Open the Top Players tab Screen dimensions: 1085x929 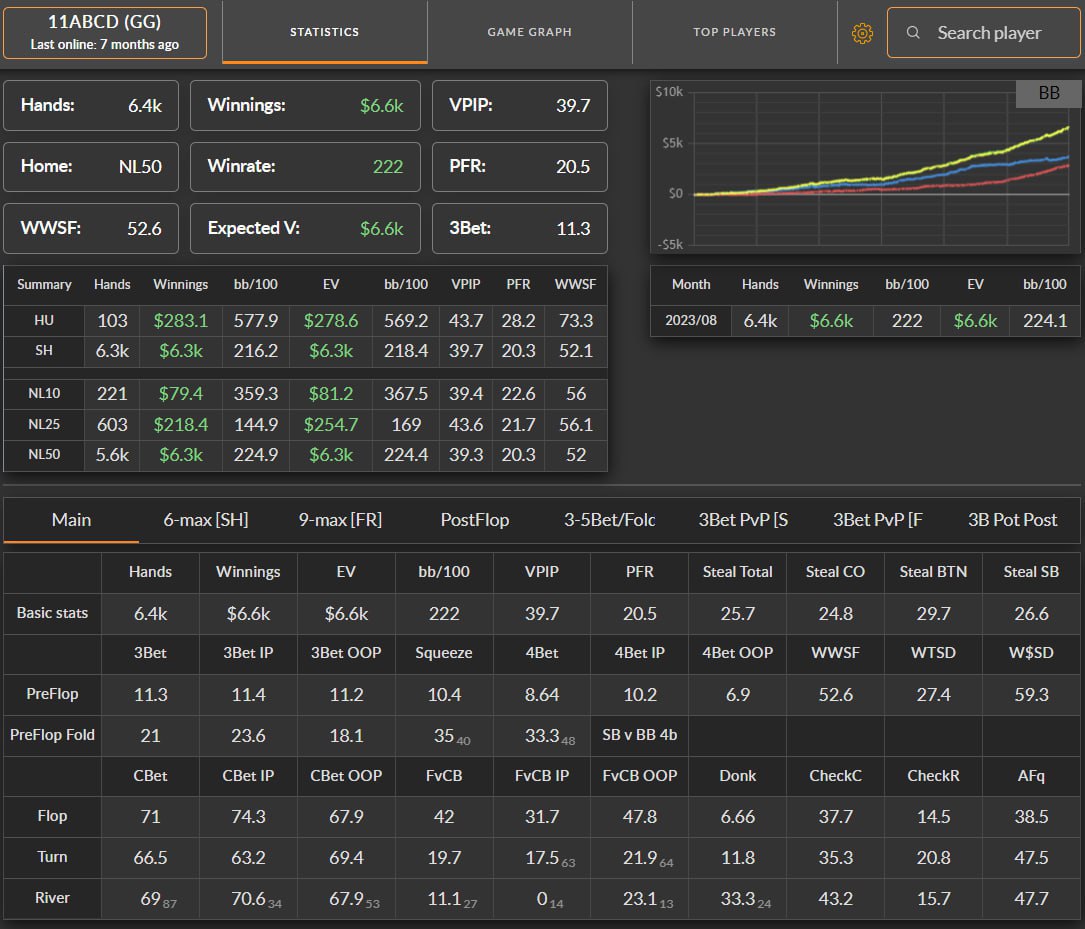click(x=734, y=32)
